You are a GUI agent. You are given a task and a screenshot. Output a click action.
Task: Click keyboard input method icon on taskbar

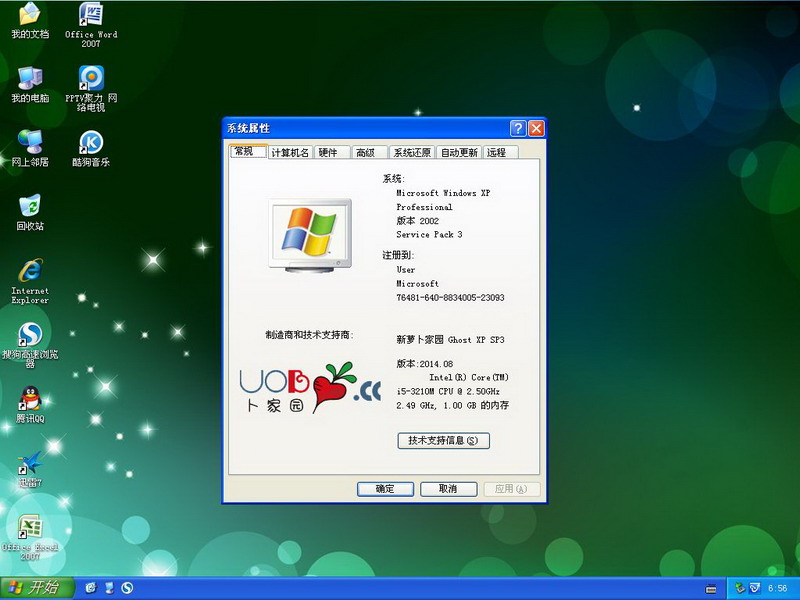(x=711, y=589)
